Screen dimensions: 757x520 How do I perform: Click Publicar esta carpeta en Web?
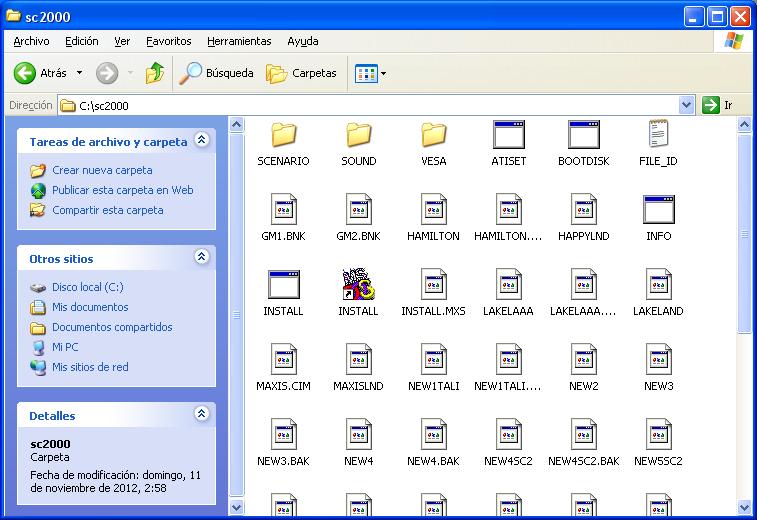tap(123, 190)
